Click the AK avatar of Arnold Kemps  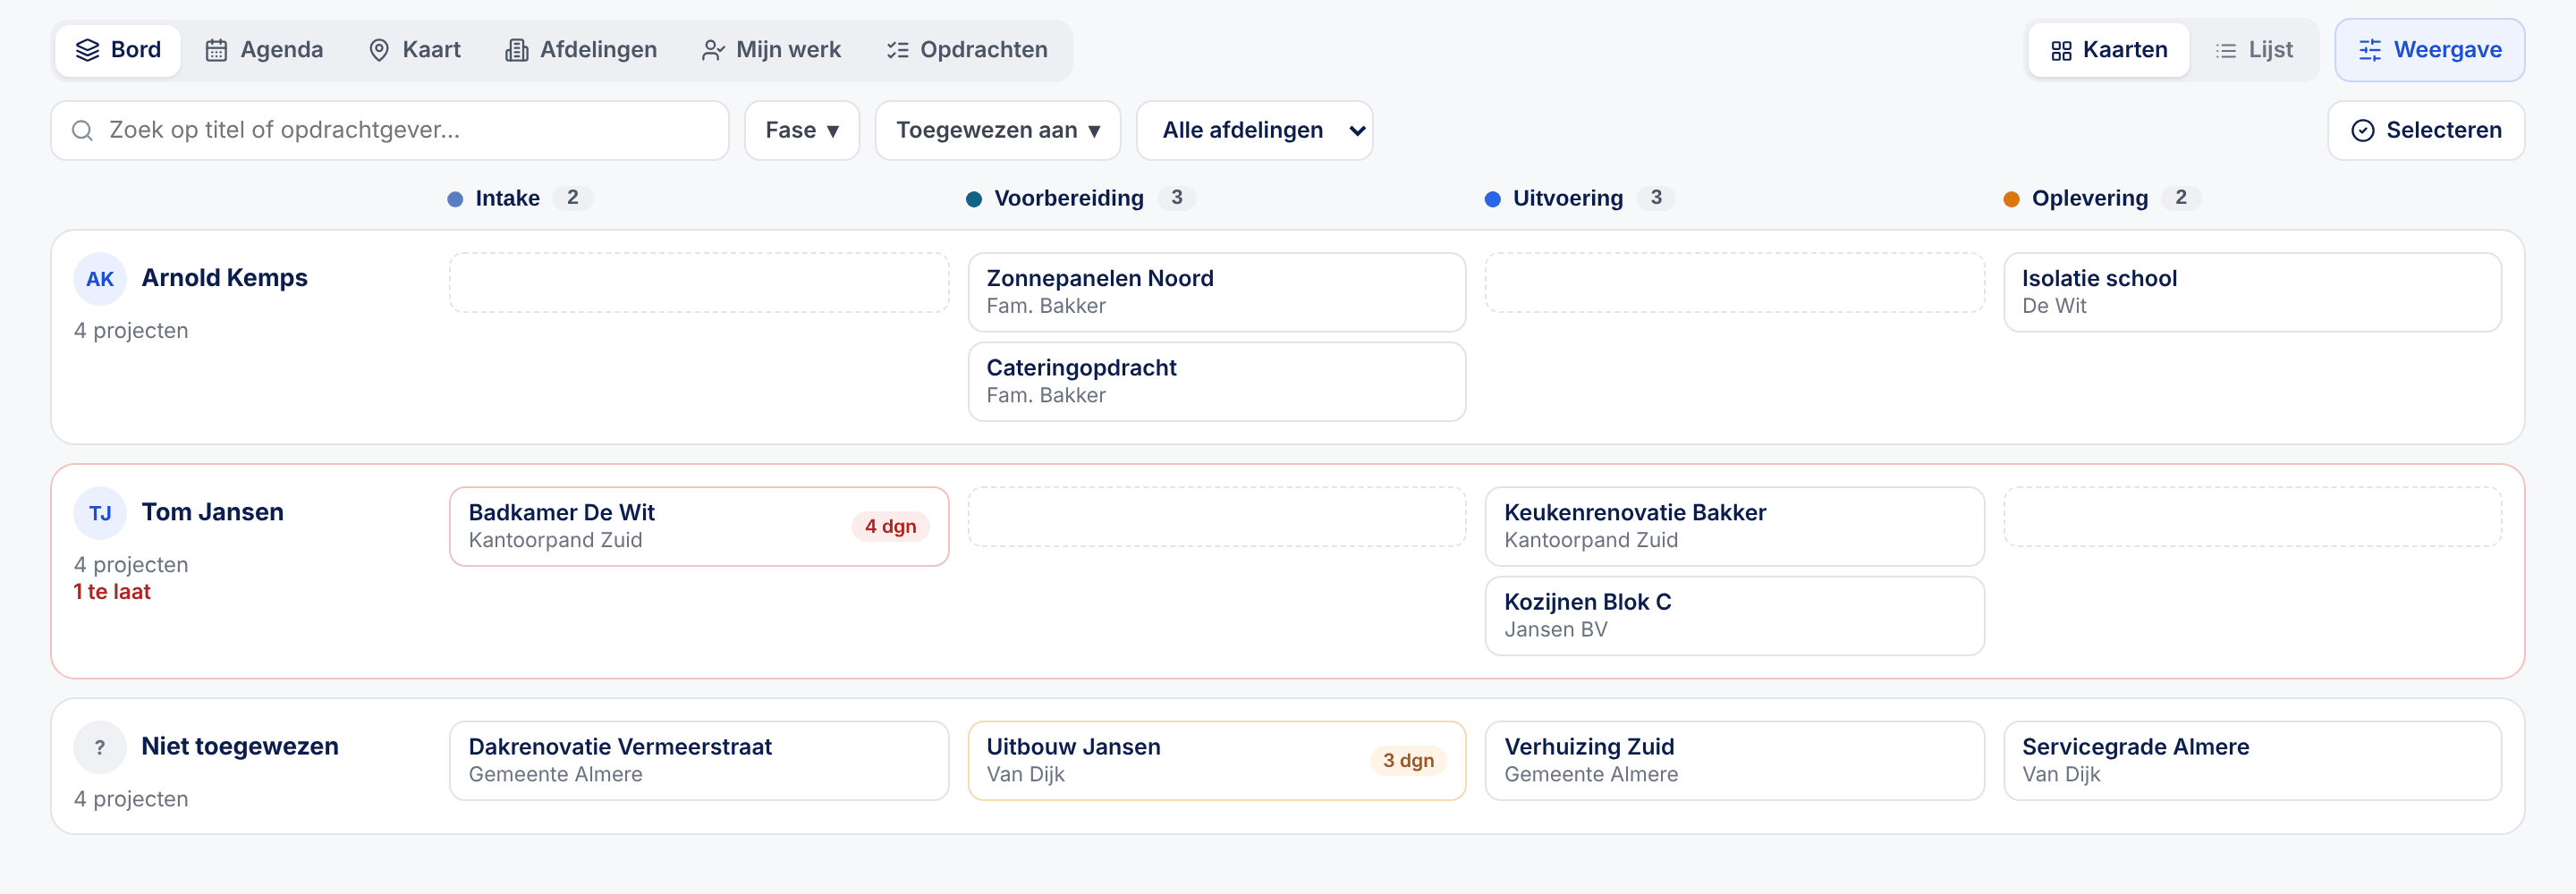pos(100,279)
